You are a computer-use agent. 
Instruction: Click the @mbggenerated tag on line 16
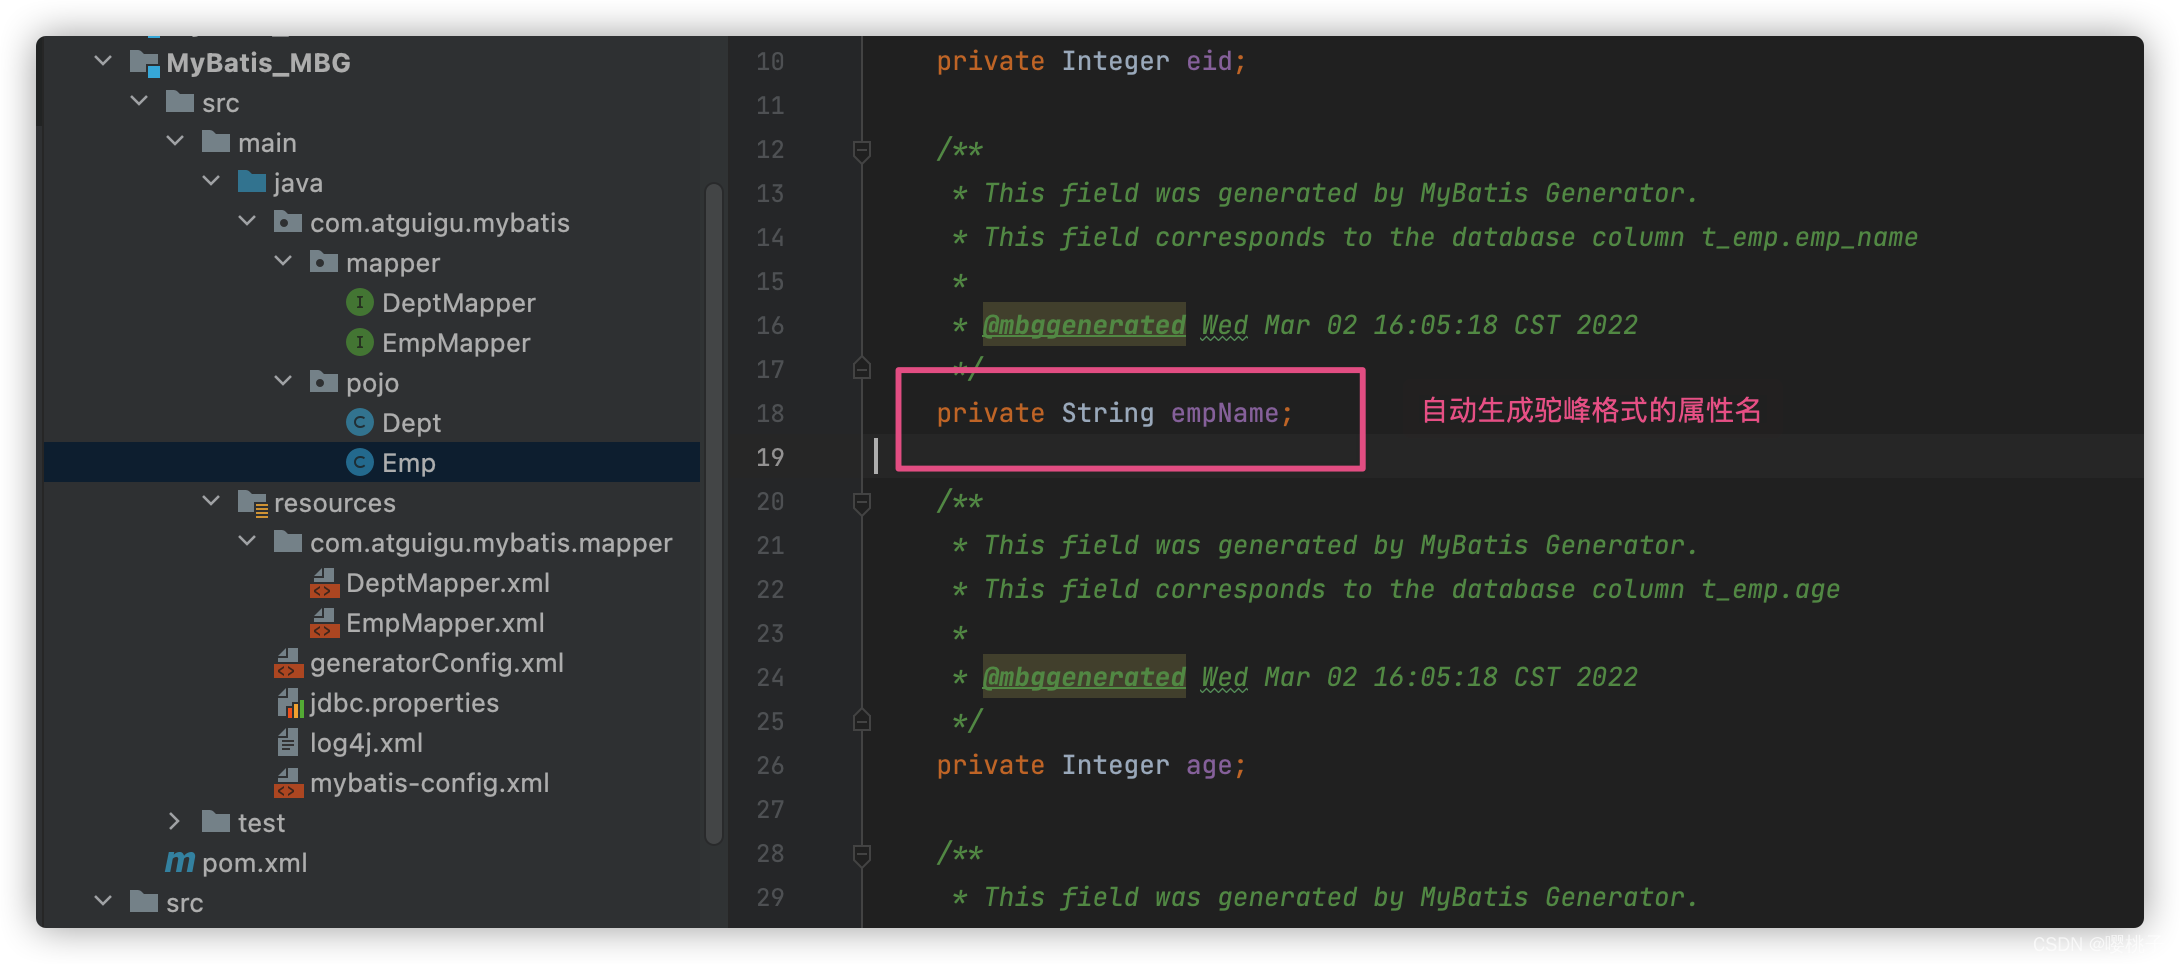(1084, 325)
